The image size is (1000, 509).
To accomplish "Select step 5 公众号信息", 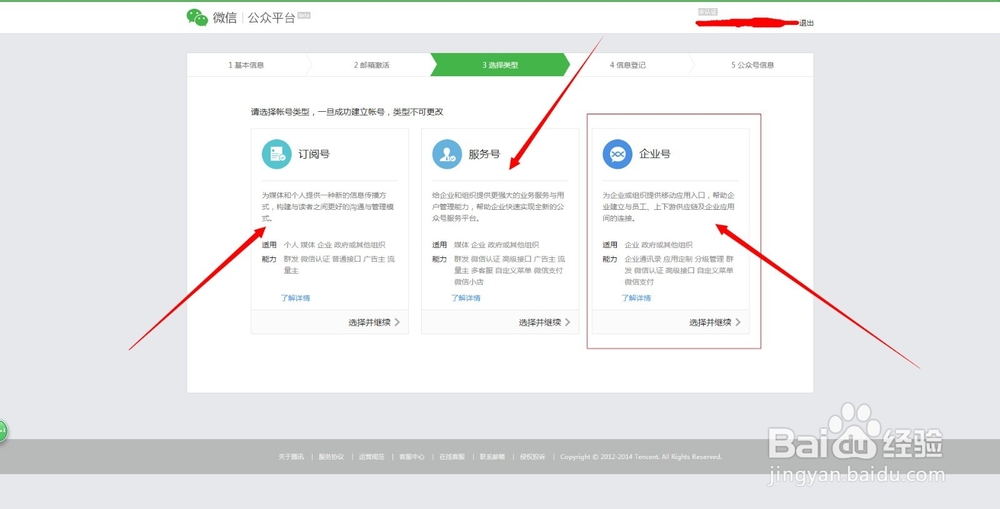I will coord(753,65).
